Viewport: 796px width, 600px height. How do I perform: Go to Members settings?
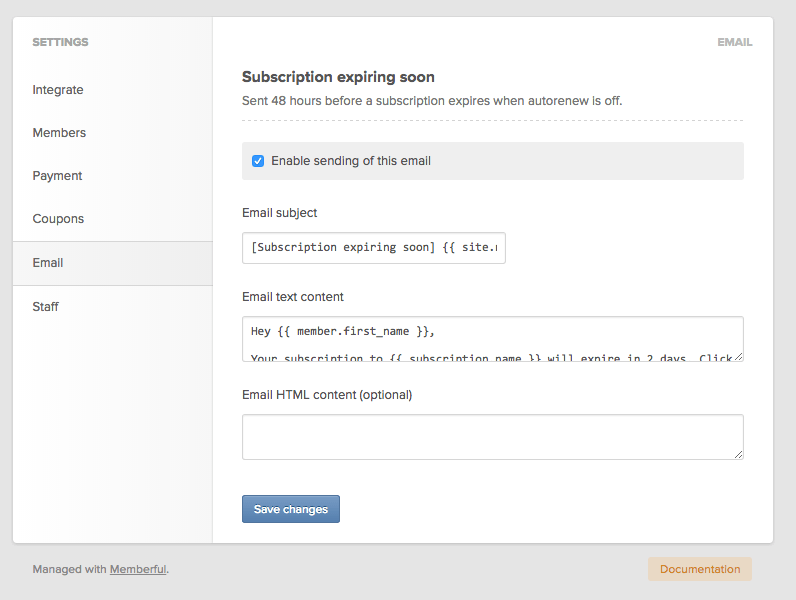click(x=59, y=133)
